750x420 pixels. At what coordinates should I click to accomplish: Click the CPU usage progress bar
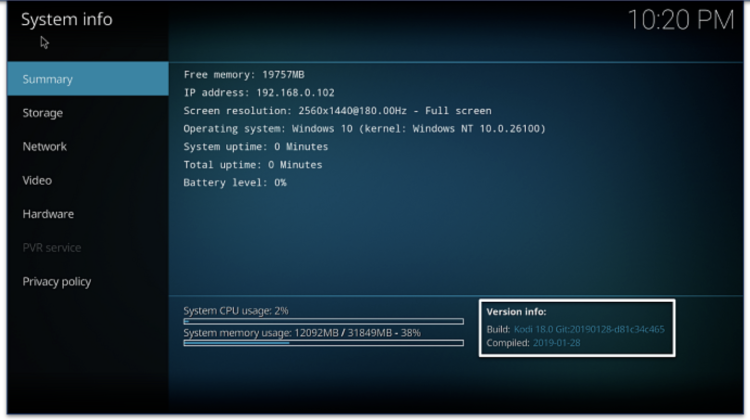(x=323, y=321)
